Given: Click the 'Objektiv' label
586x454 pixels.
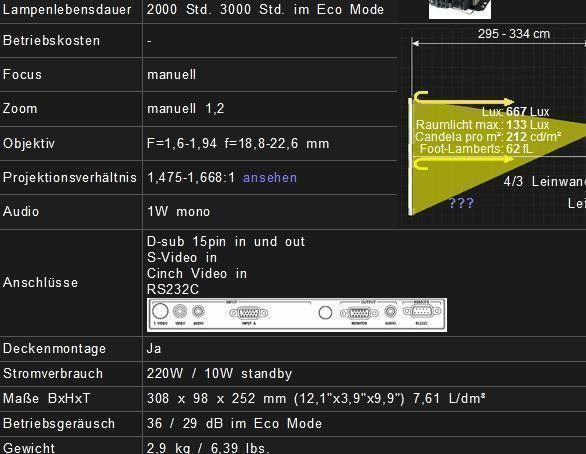Looking at the screenshot, I should tap(29, 143).
